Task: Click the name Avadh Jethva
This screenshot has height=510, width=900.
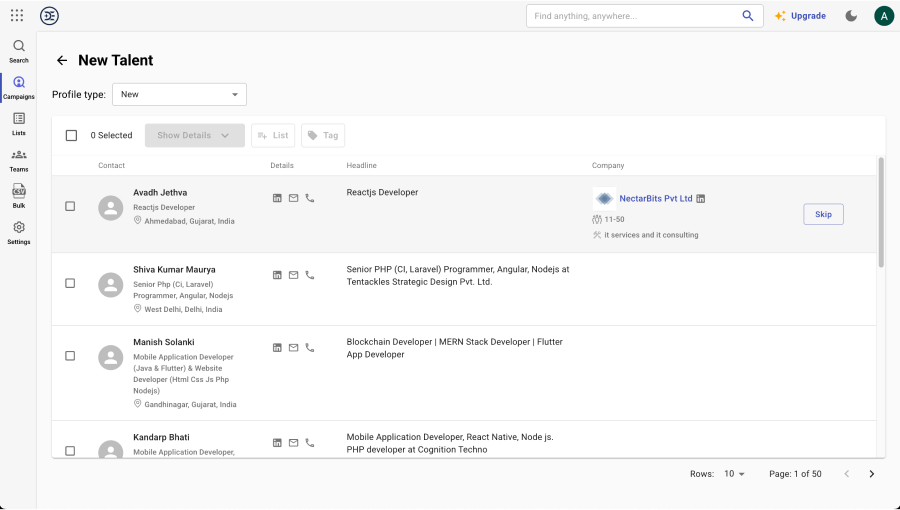Action: [160, 193]
